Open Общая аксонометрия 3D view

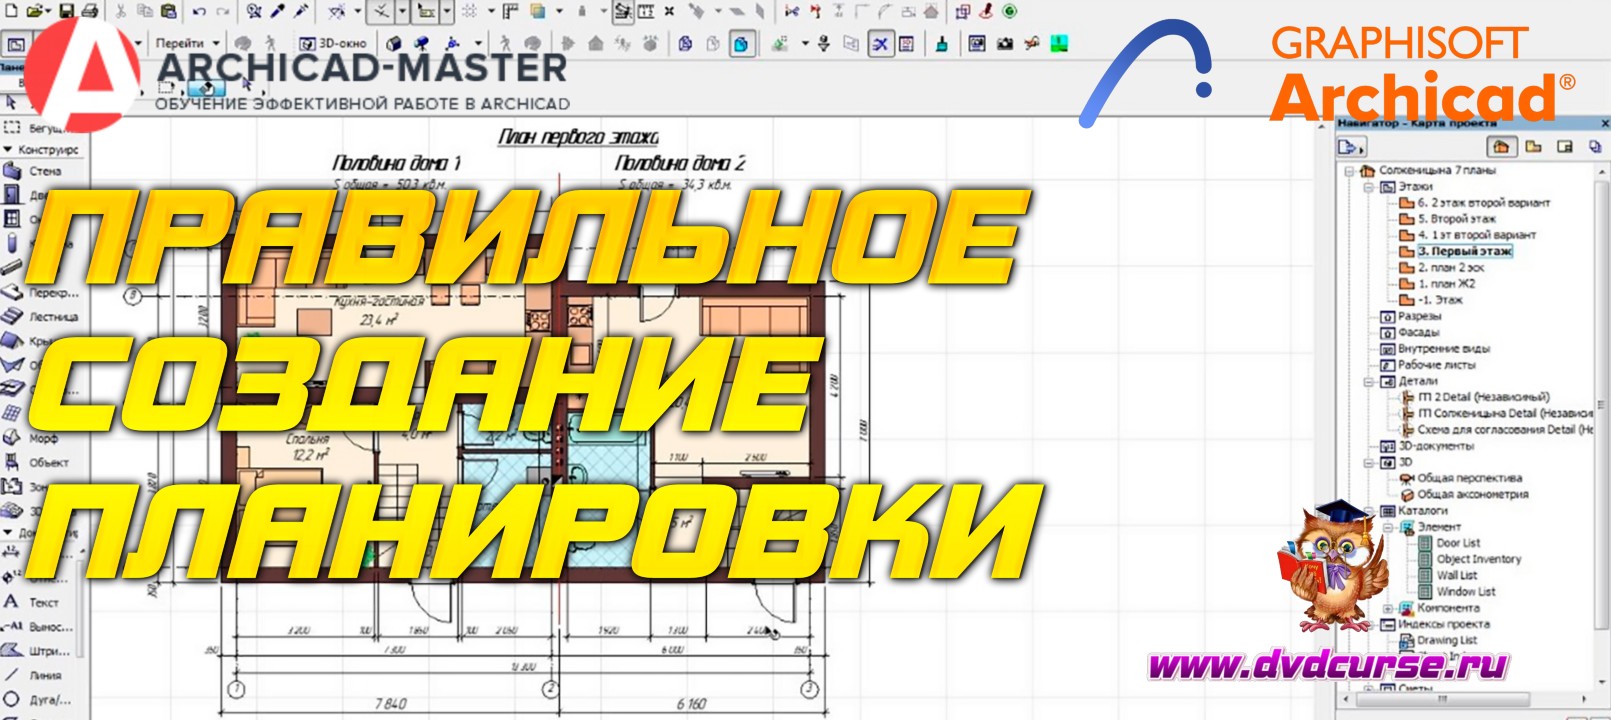coord(1464,494)
